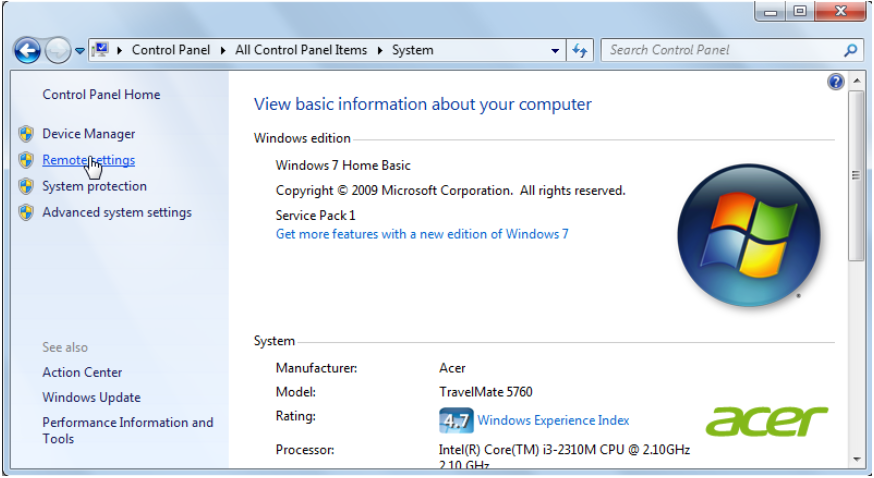
Task: Expand arrow after All Control Panel Items
Action: click(x=380, y=51)
